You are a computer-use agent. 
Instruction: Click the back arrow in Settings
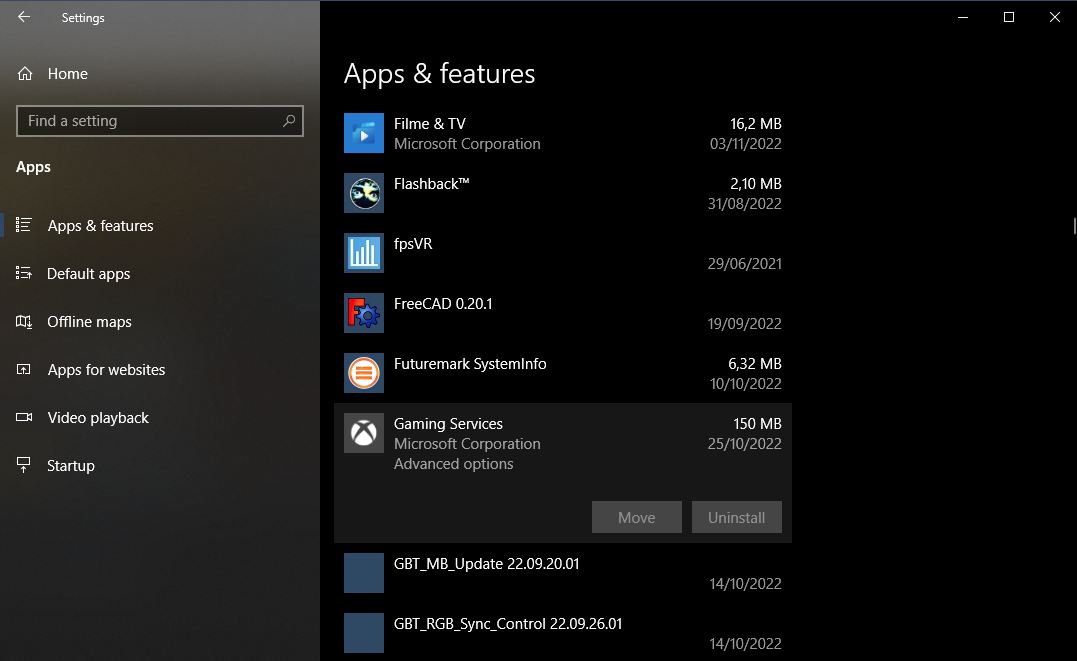tap(24, 17)
